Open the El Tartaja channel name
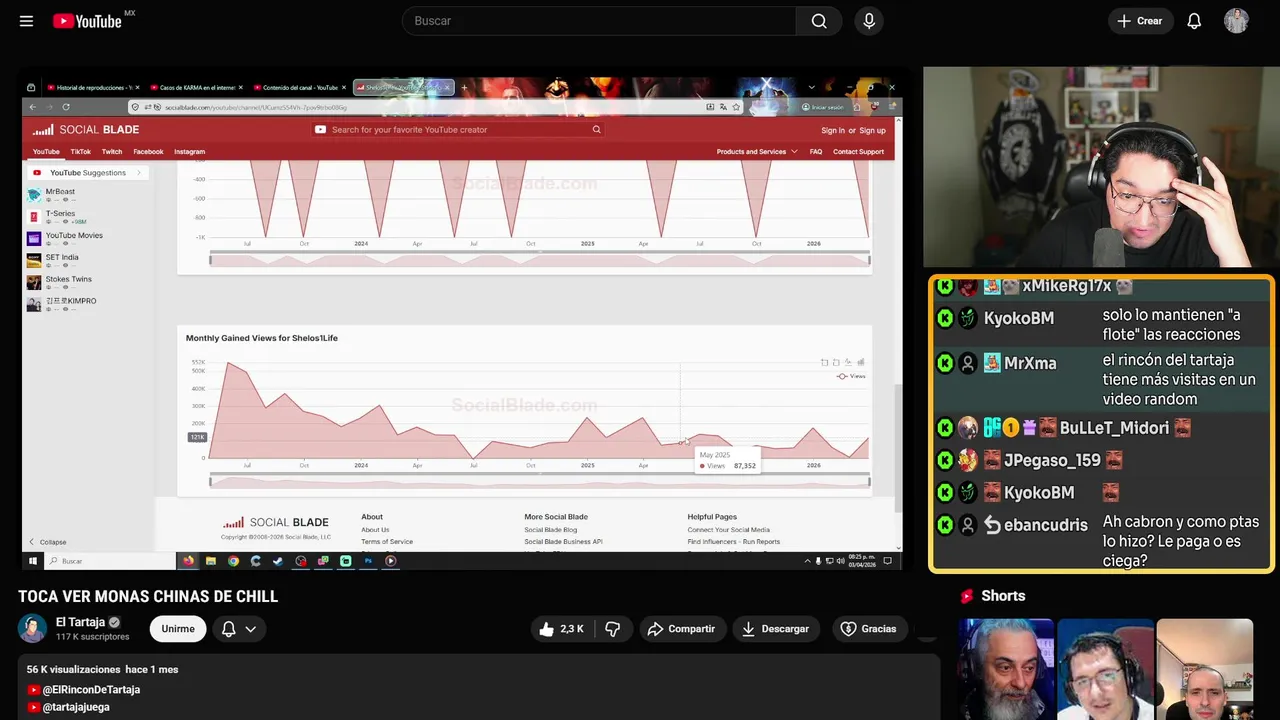1280x720 pixels. point(80,622)
